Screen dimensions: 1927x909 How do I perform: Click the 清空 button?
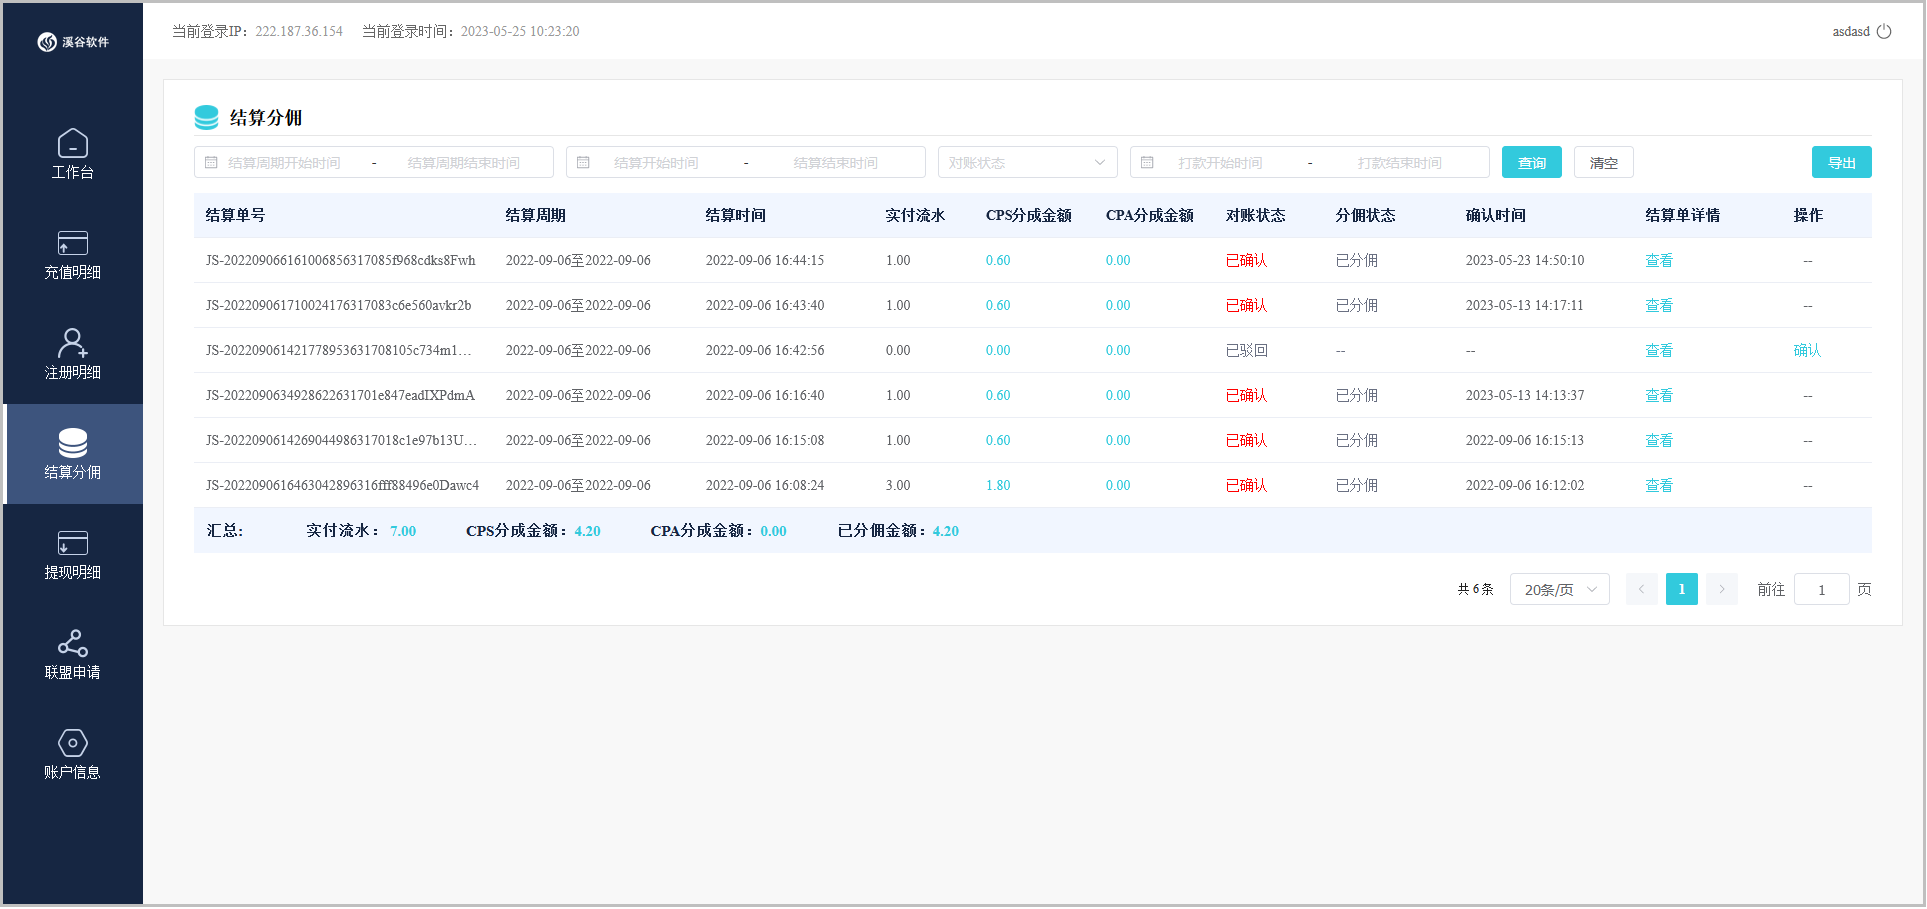point(1603,162)
